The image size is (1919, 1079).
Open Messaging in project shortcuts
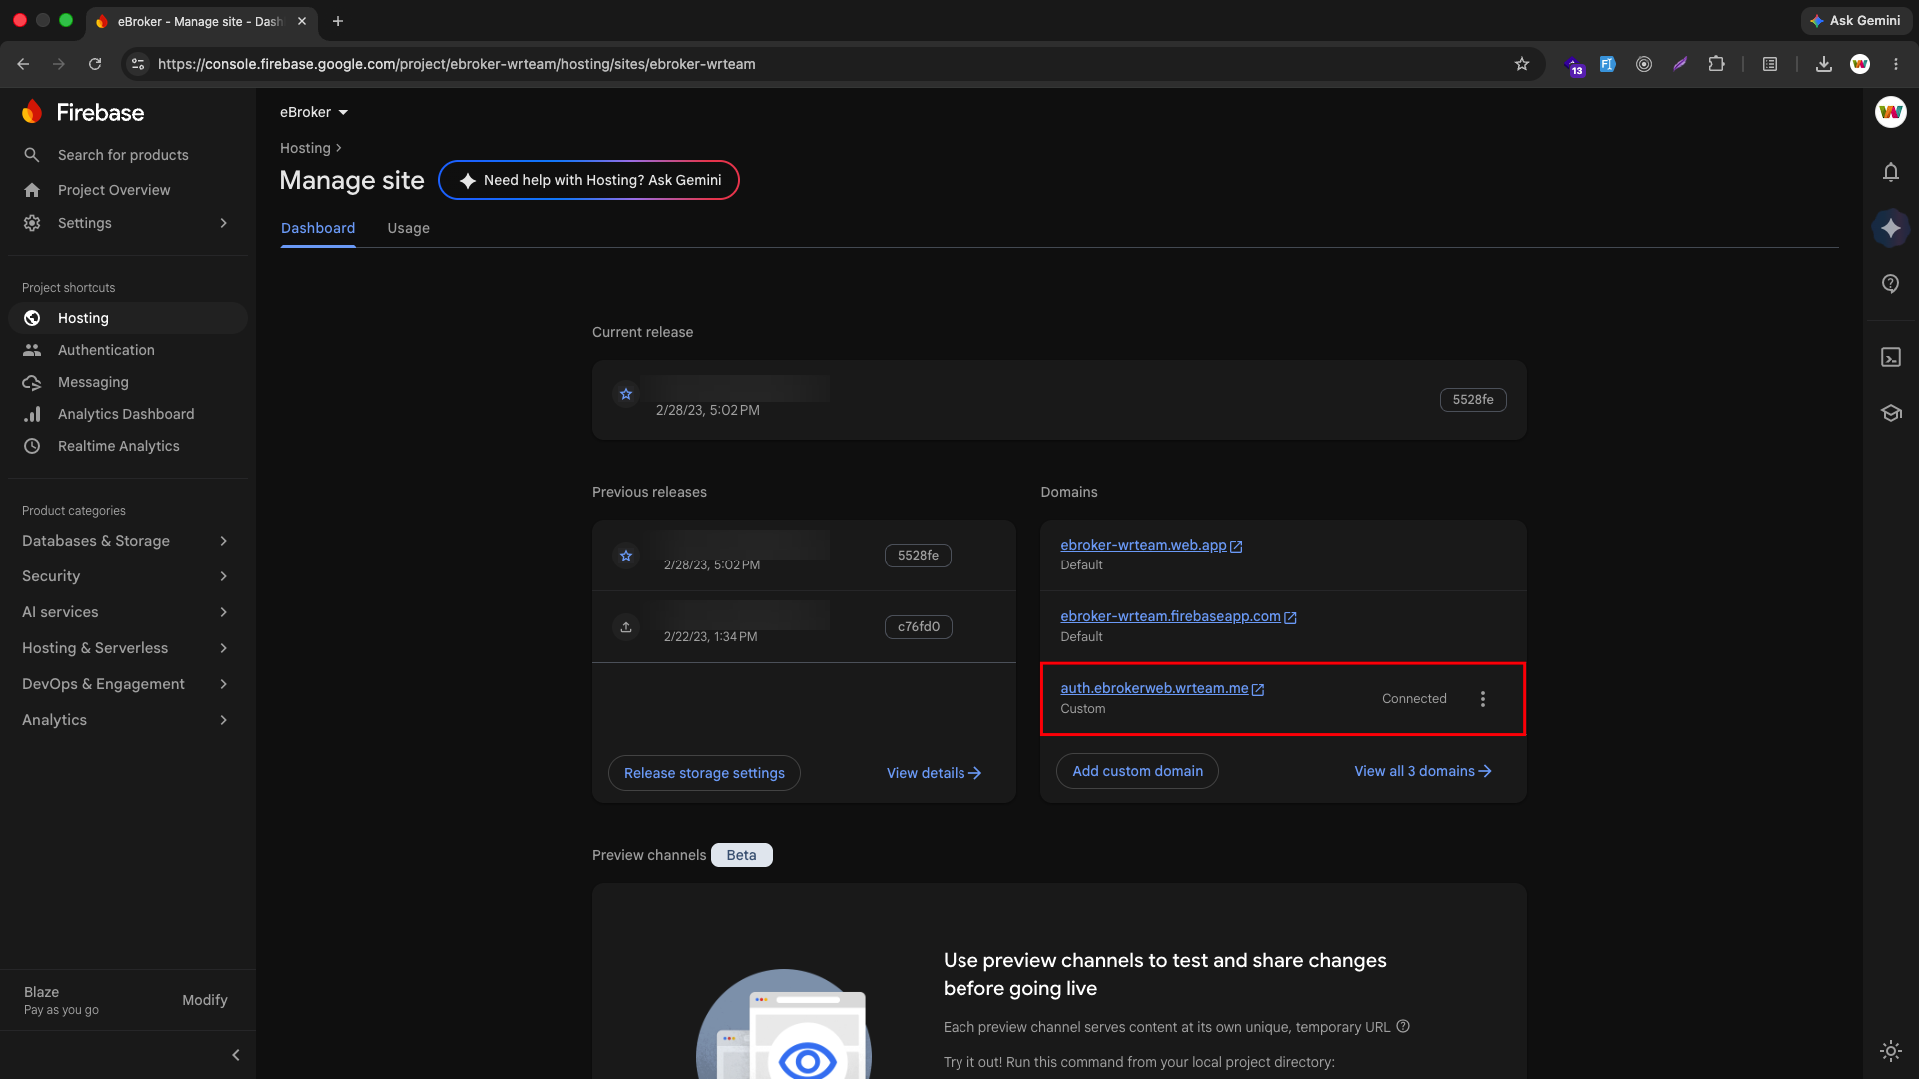128,382
